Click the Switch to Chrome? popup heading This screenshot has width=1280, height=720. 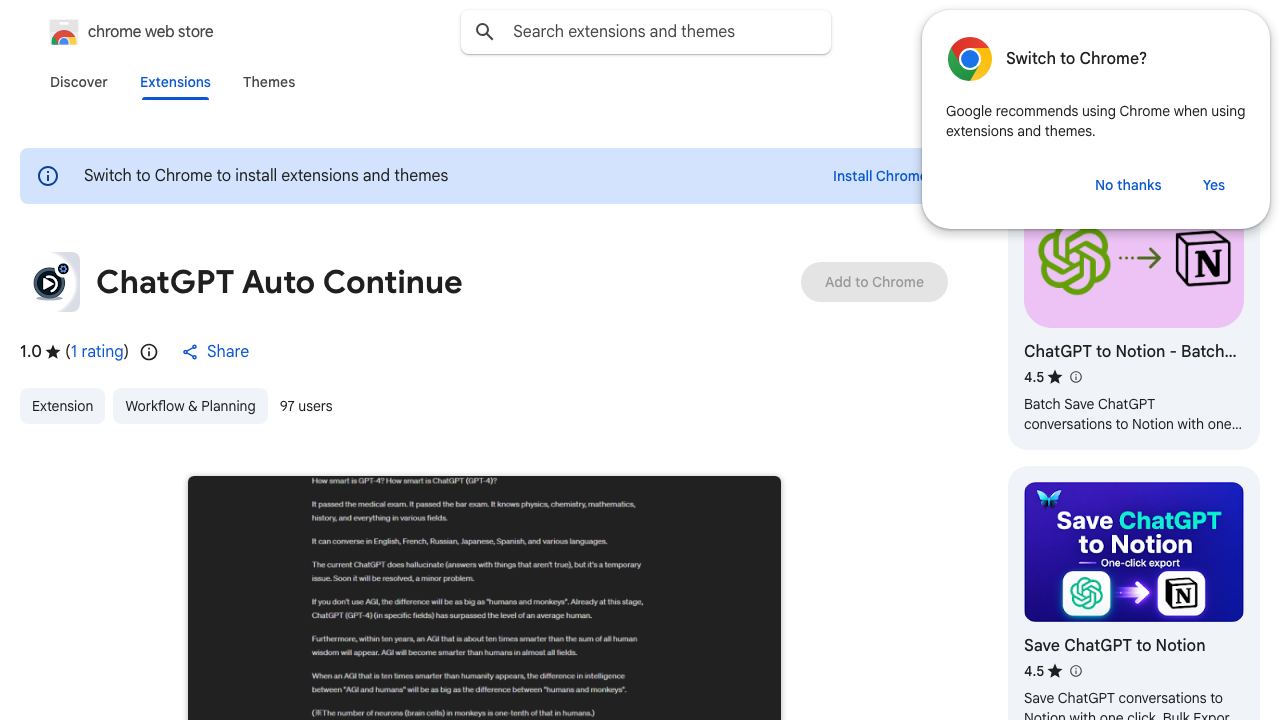(x=1076, y=59)
